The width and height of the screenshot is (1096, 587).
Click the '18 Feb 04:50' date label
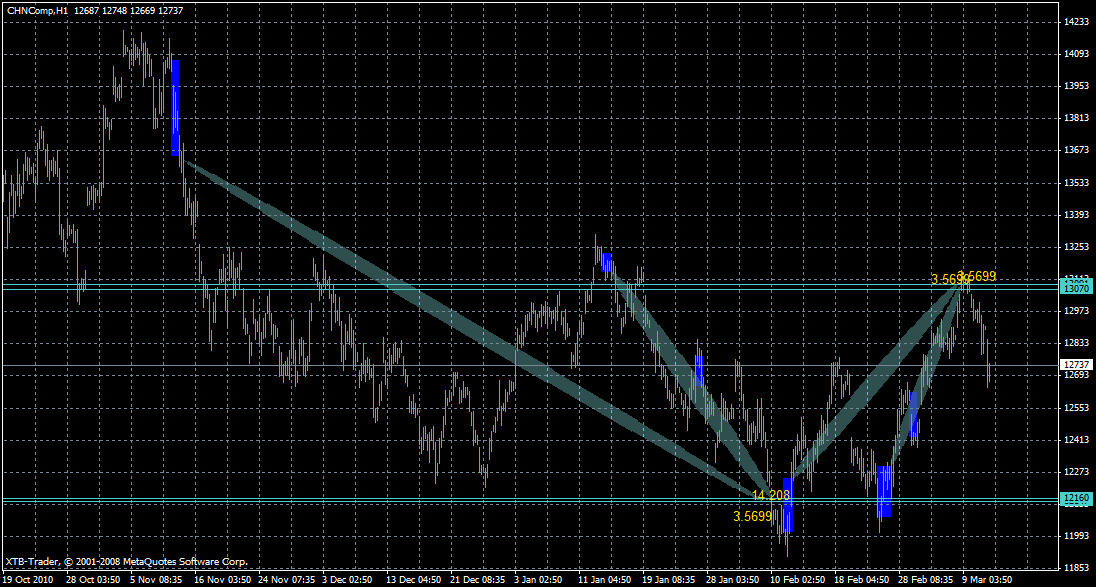point(862,580)
